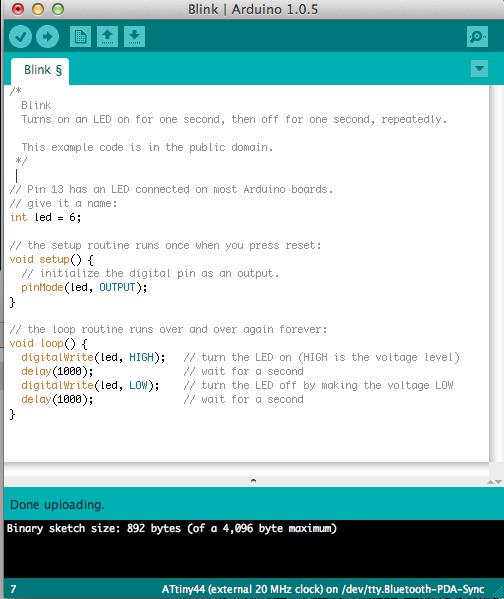504x599 pixels.
Task: Click 'digitalWrite(led, HIGH);' statement
Action: coord(93,357)
